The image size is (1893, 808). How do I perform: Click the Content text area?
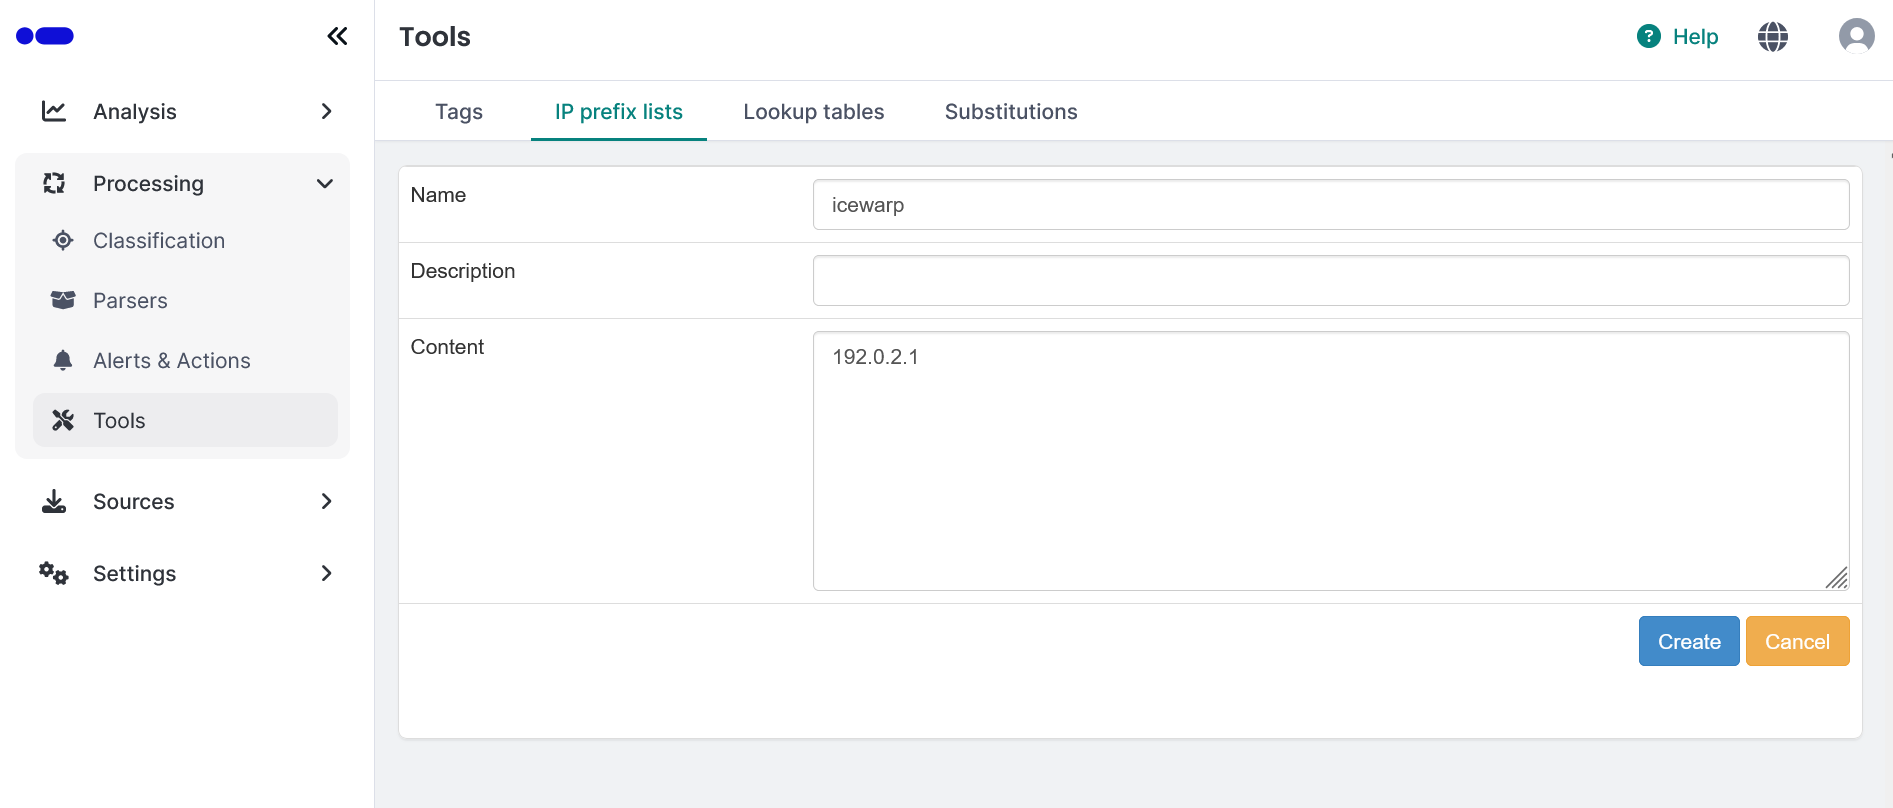click(1331, 461)
